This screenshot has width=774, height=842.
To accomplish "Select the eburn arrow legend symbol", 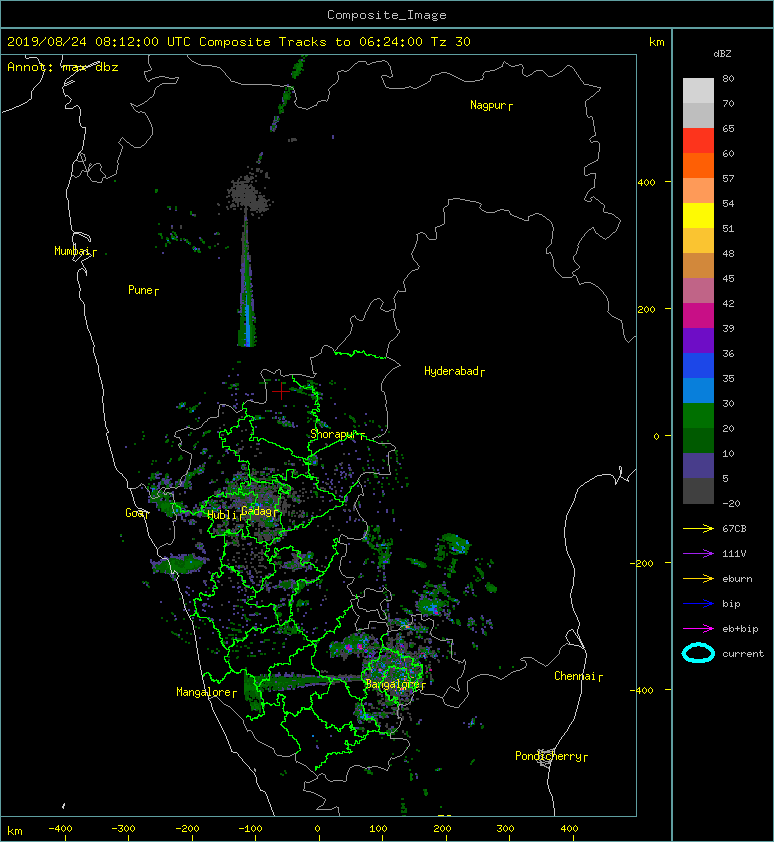I will point(698,579).
